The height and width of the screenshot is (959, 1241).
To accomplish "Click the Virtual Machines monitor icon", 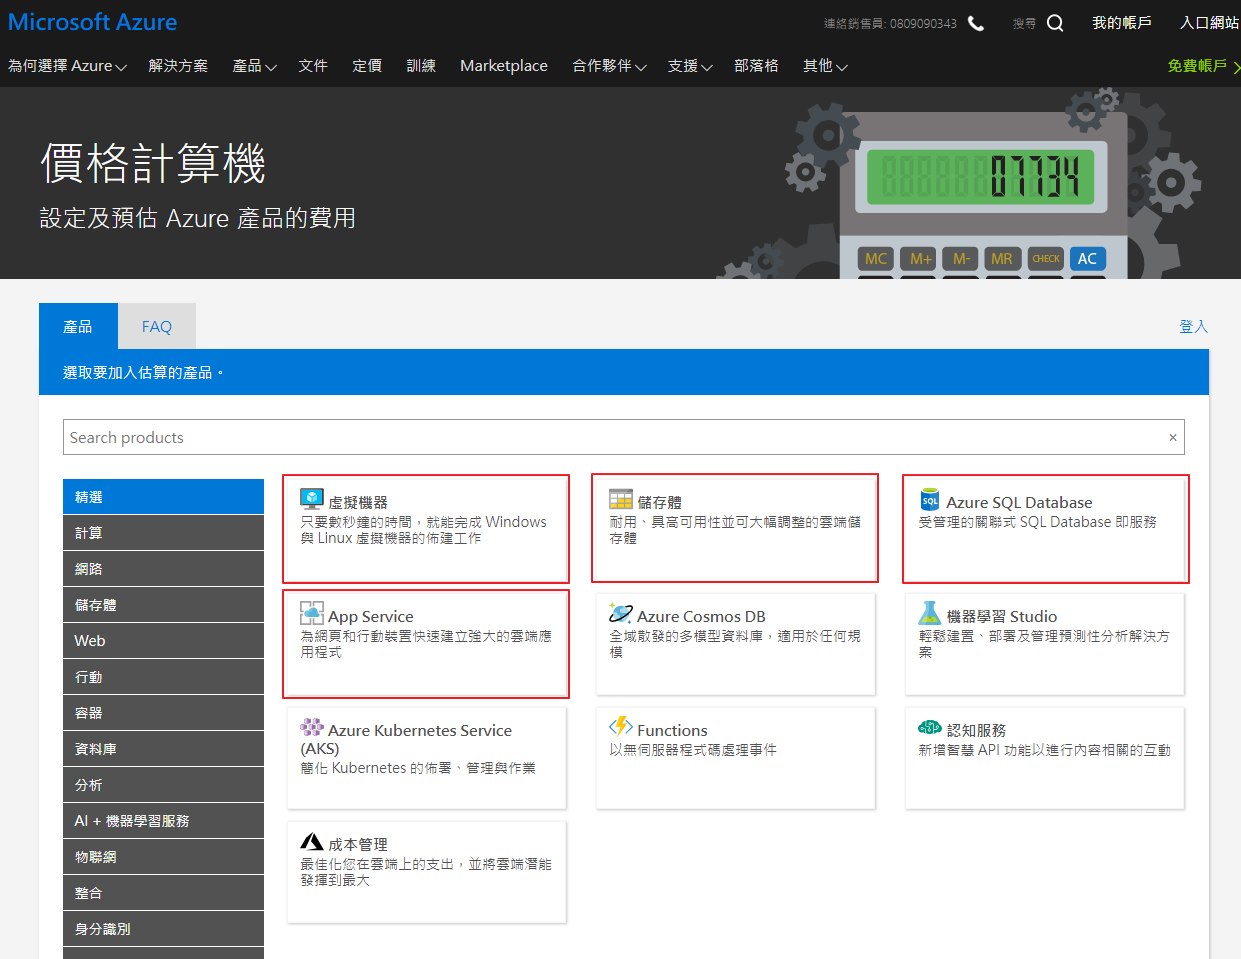I will click(x=312, y=499).
